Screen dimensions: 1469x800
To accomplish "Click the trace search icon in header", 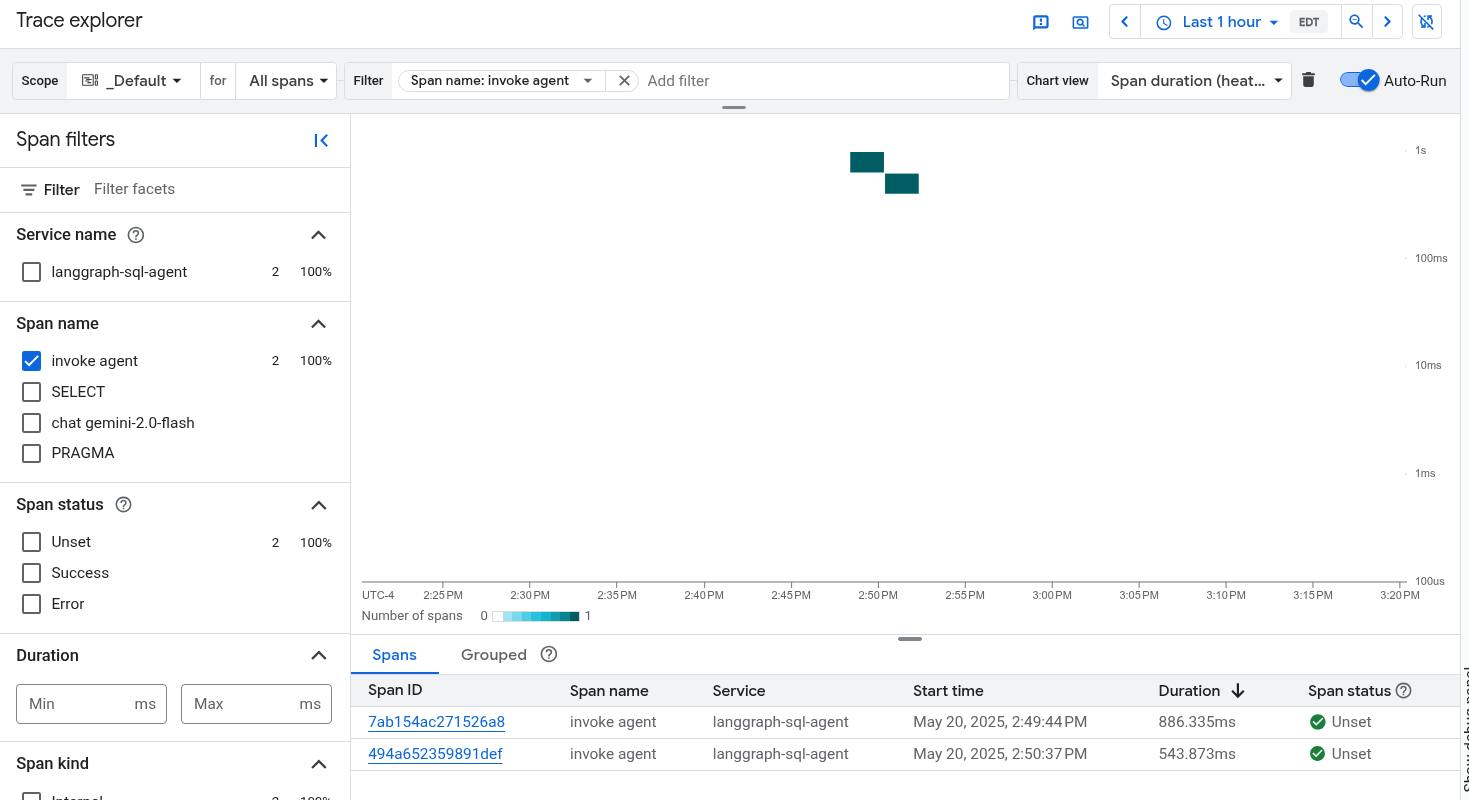I will click(x=1080, y=22).
